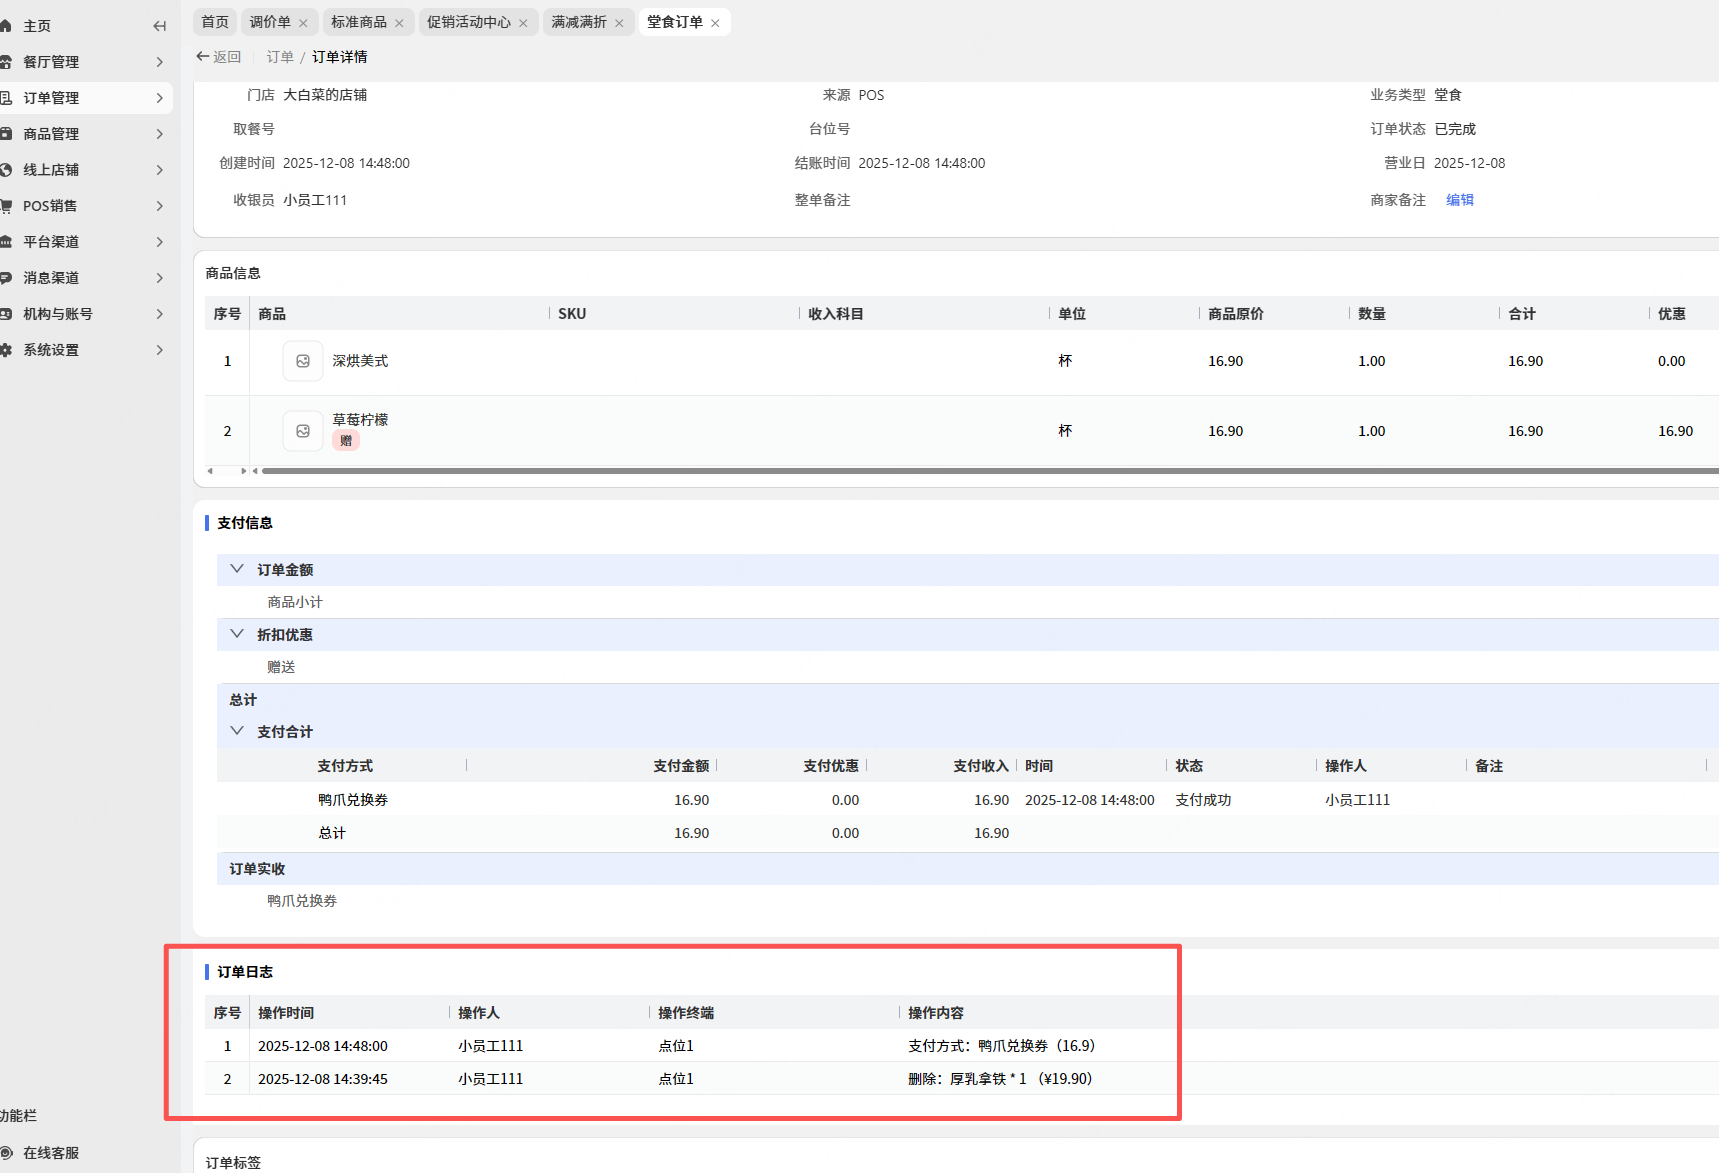This screenshot has height=1173, width=1719.
Task: Close the 促销活动中心 tab
Action: pyautogui.click(x=523, y=23)
